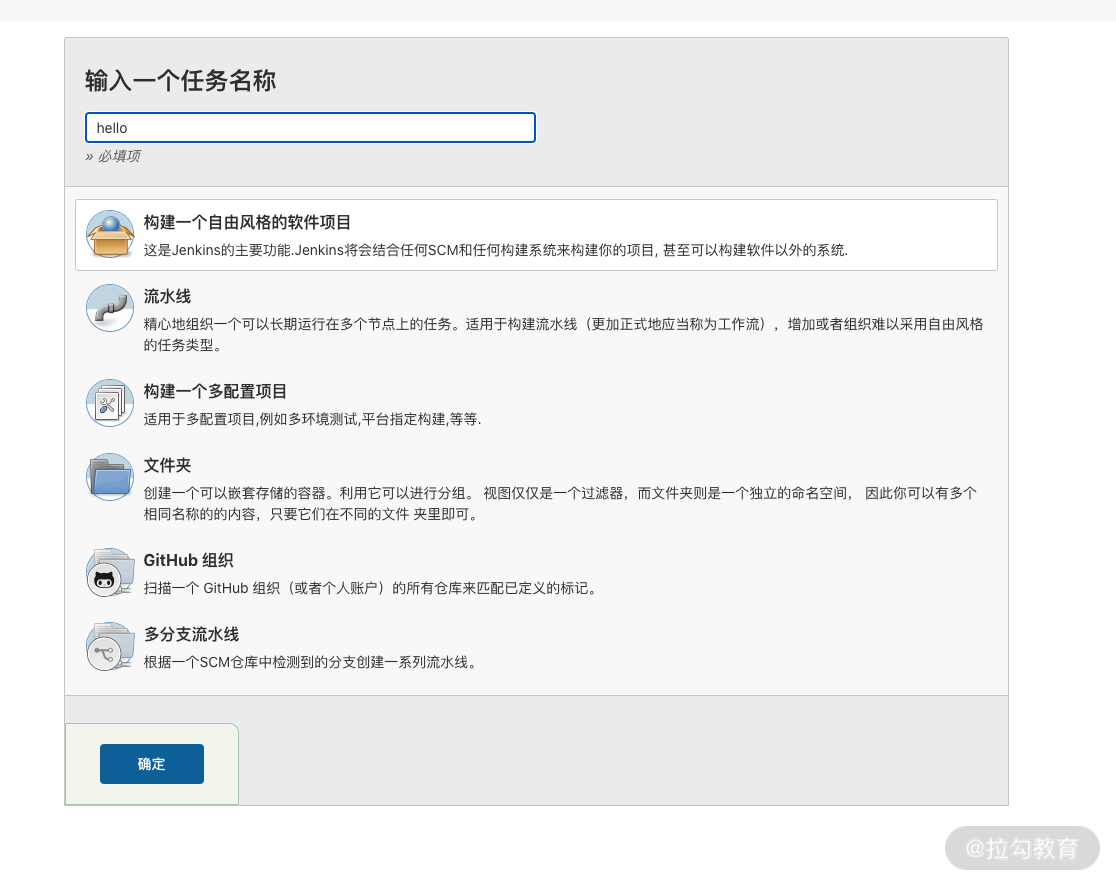Image resolution: width=1116 pixels, height=884 pixels.
Task: Select the GitHub 组织 title
Action: 188,560
